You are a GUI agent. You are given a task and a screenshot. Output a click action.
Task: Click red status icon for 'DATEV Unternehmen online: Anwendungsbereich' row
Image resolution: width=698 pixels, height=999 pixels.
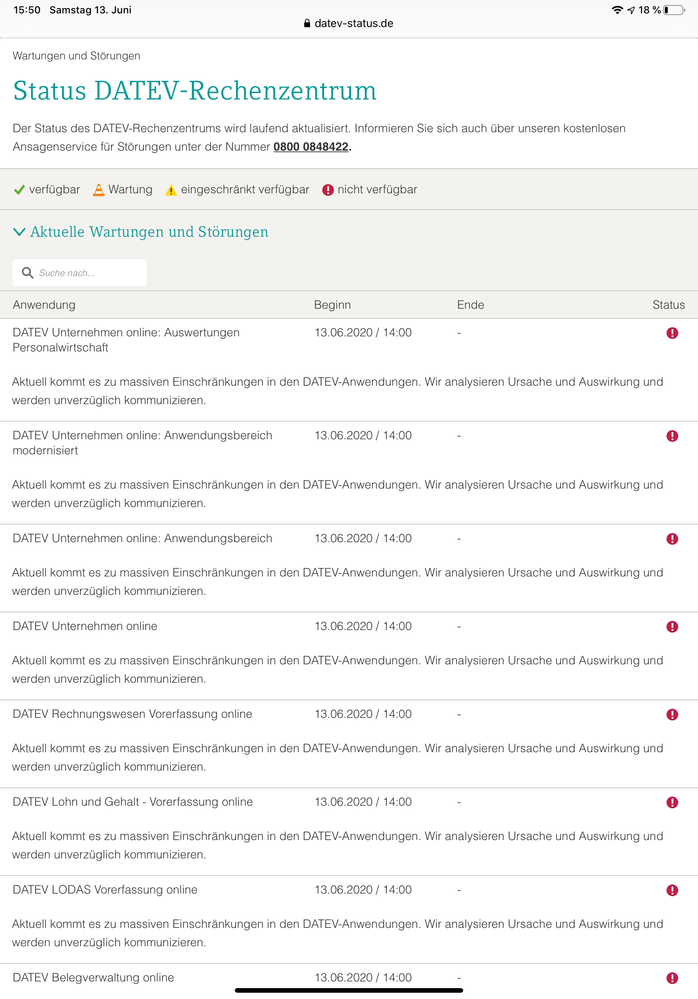tap(672, 539)
